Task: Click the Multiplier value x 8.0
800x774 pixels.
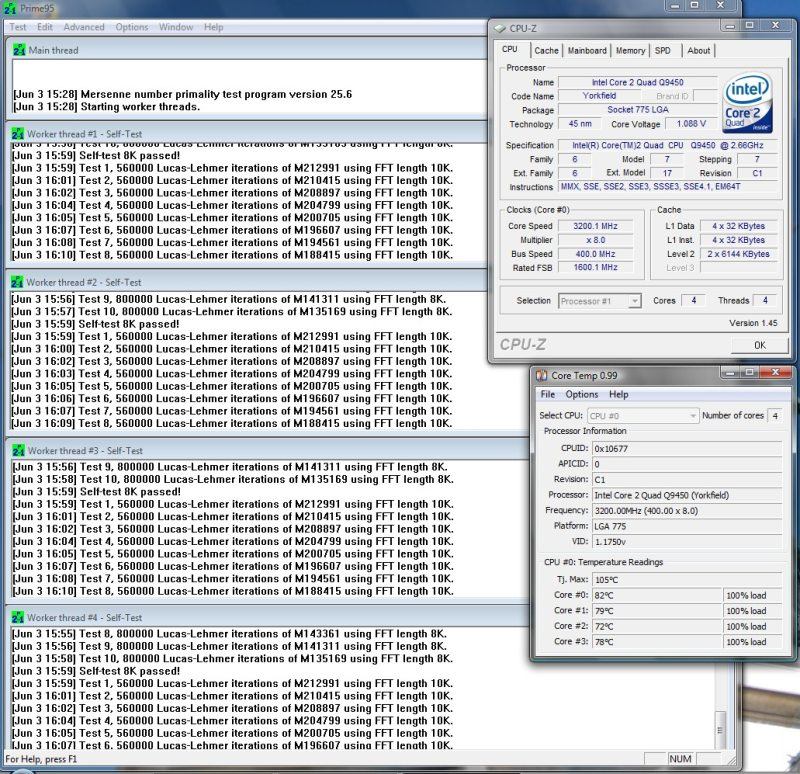Action: click(595, 240)
